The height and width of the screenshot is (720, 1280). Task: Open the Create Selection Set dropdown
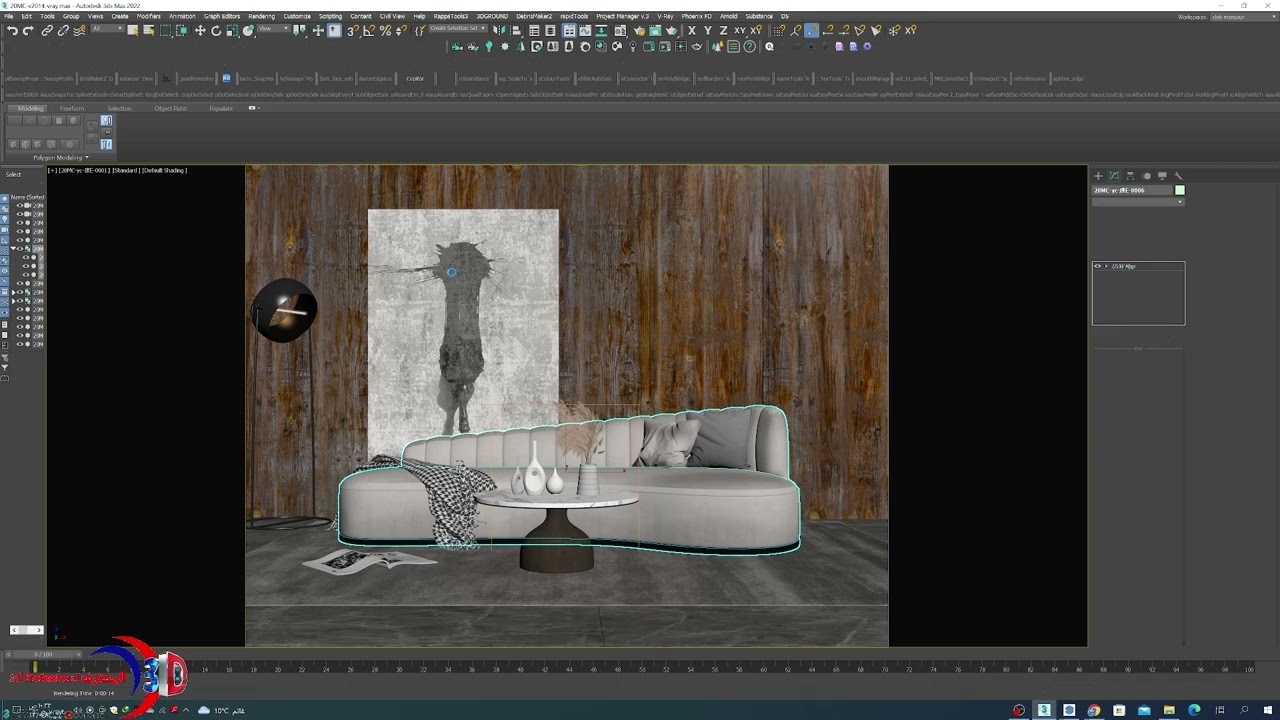pyautogui.click(x=459, y=28)
